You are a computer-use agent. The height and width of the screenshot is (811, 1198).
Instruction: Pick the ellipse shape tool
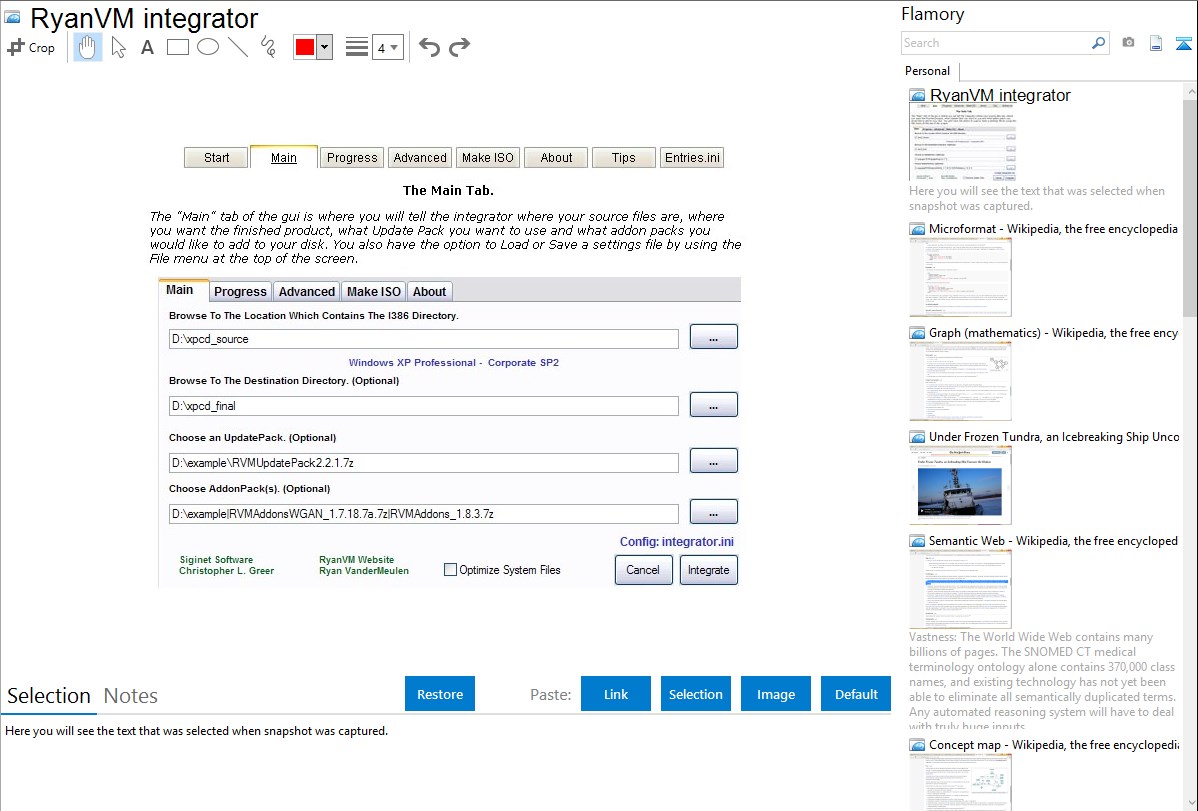[x=208, y=47]
